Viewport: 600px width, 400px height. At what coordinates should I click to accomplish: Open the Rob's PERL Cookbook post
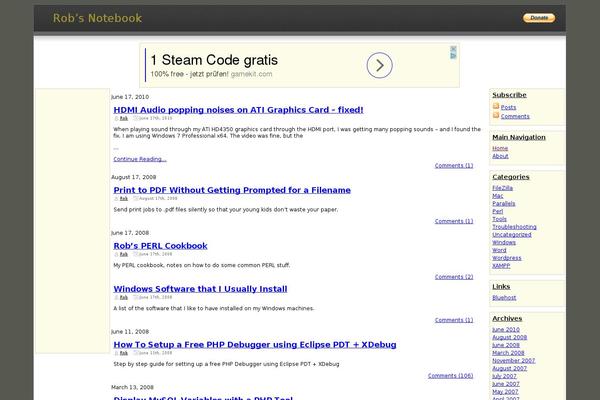[160, 246]
